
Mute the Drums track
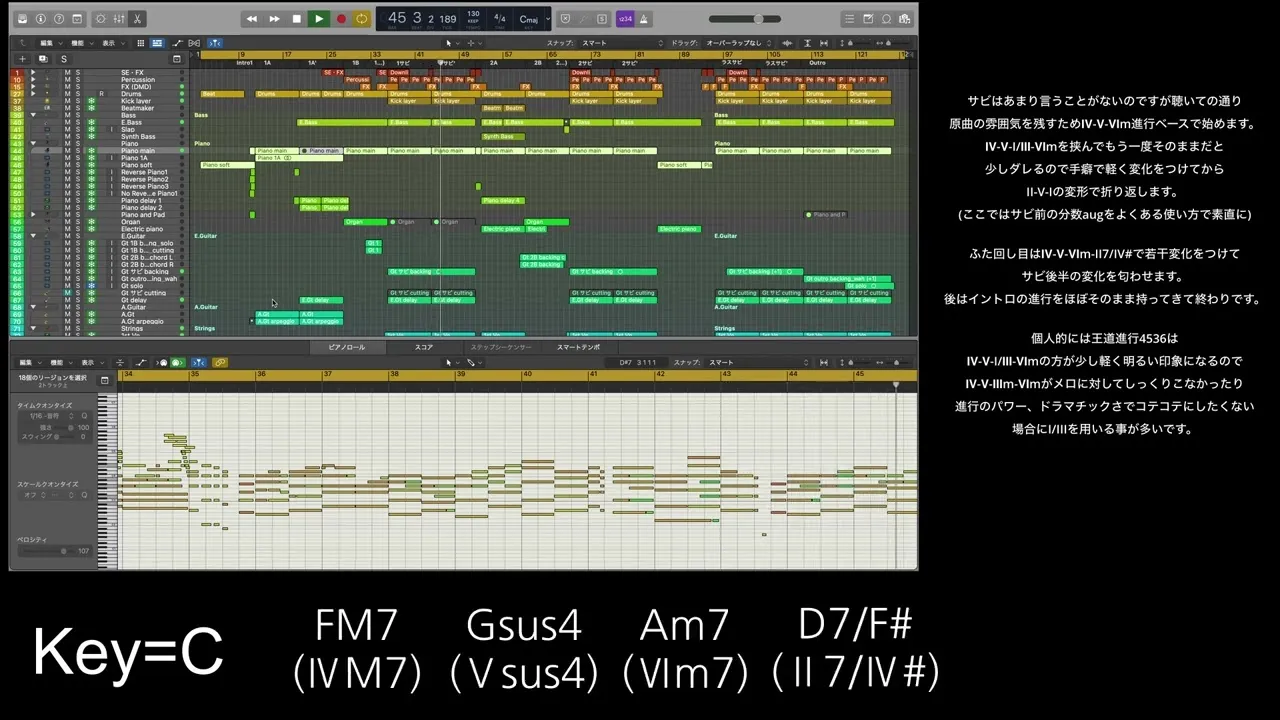67,94
